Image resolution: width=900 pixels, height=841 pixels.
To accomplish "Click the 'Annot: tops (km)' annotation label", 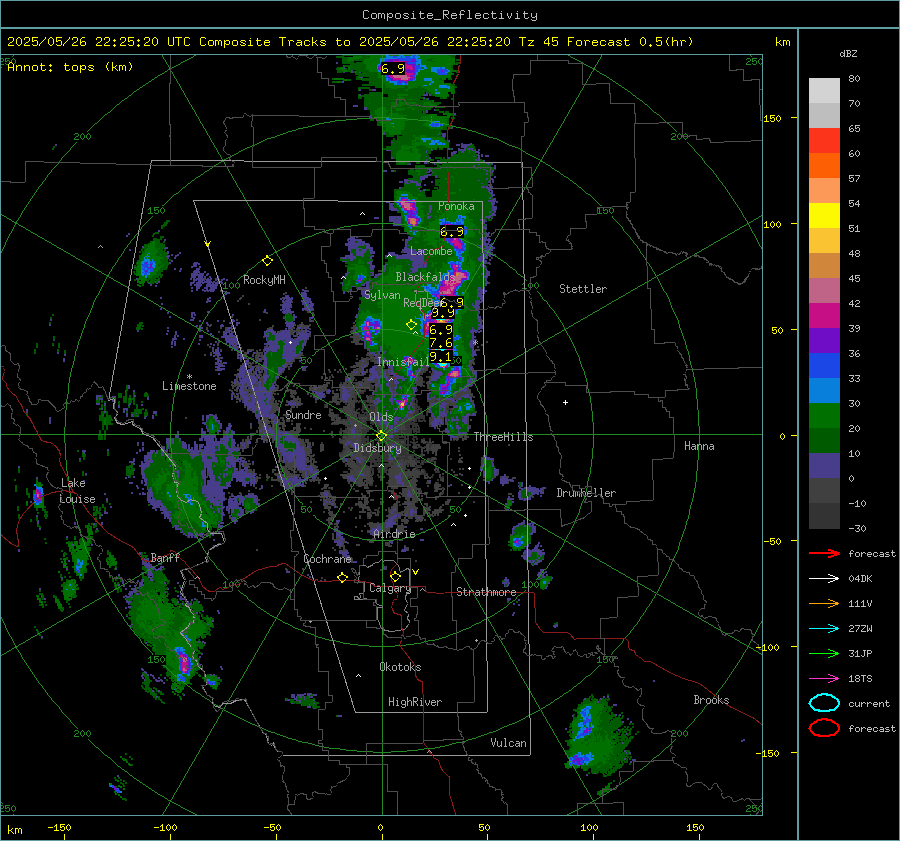I will [70, 67].
